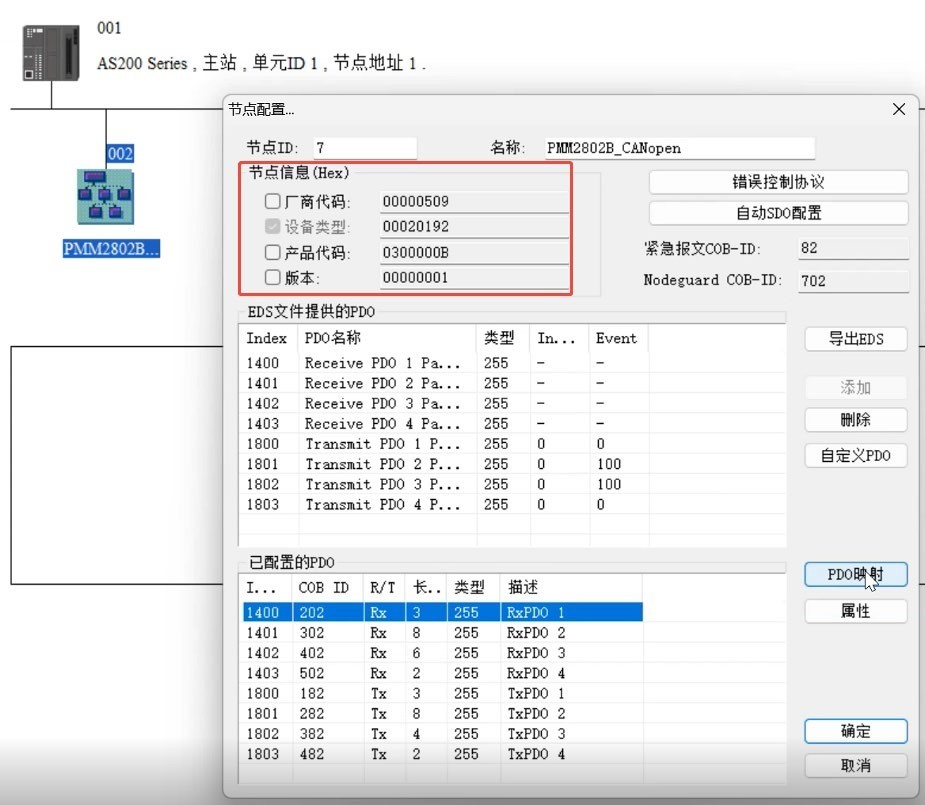
Task: Select configured row TxPDO 3
Action: [x=442, y=734]
